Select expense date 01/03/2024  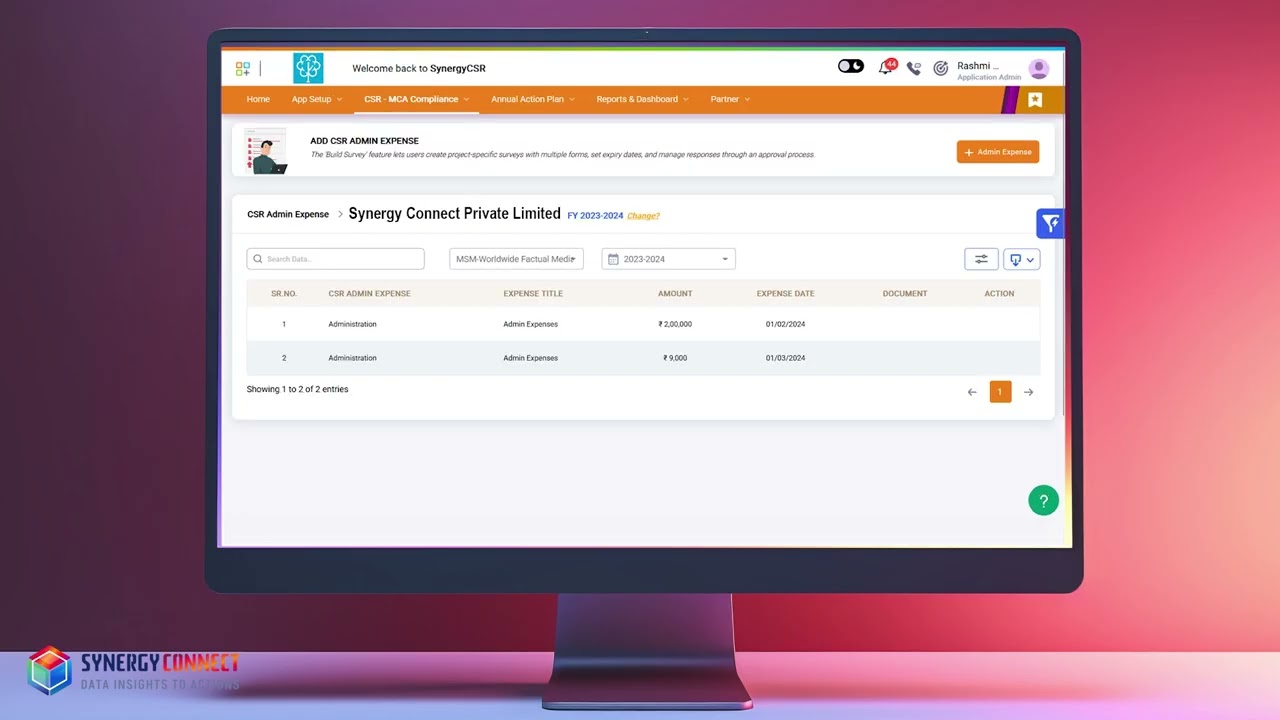tap(785, 358)
